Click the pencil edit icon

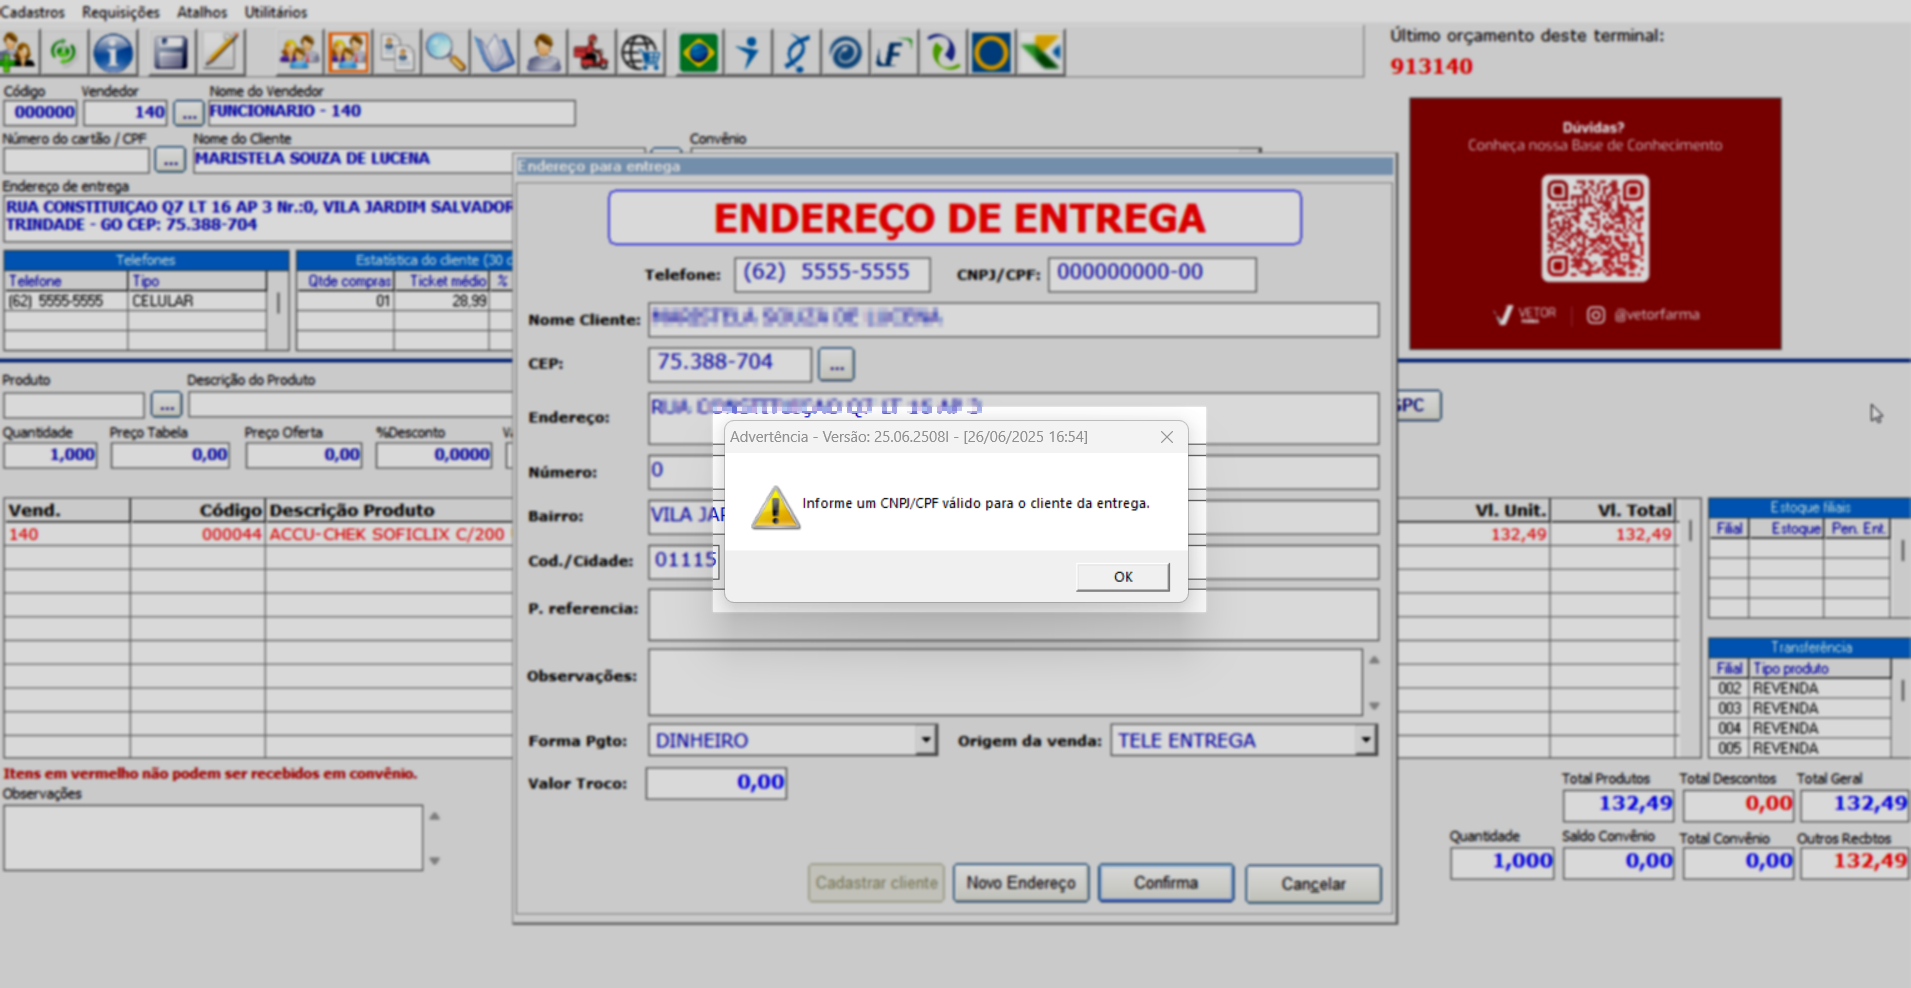click(221, 52)
